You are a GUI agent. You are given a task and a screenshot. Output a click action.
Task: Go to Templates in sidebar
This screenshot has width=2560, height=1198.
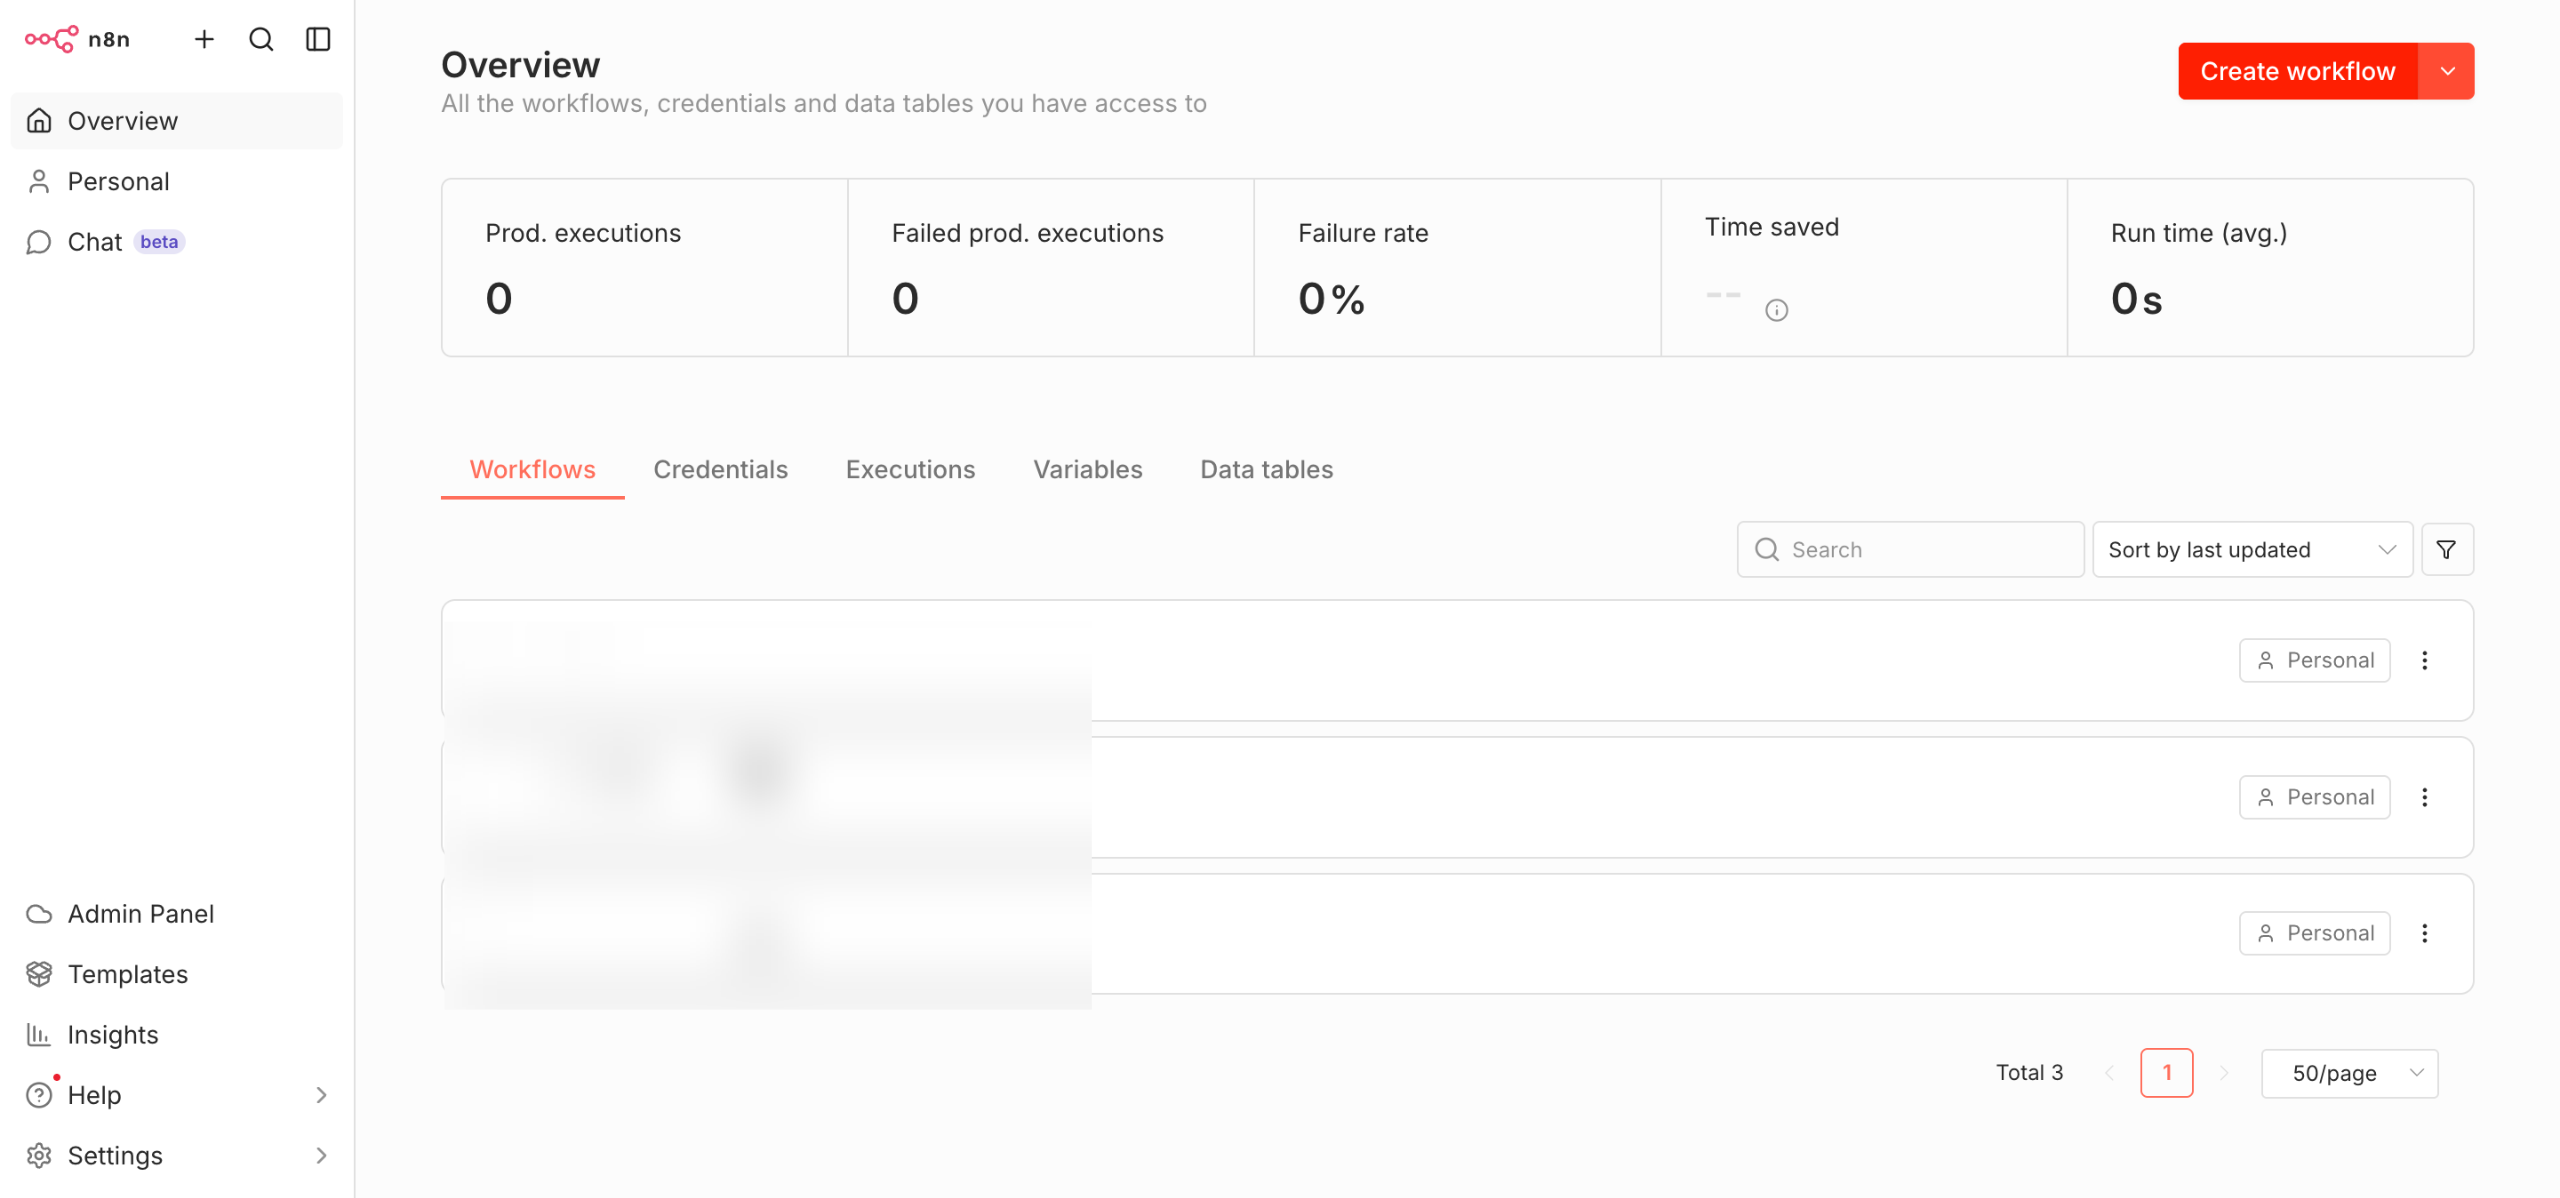pyautogui.click(x=127, y=974)
